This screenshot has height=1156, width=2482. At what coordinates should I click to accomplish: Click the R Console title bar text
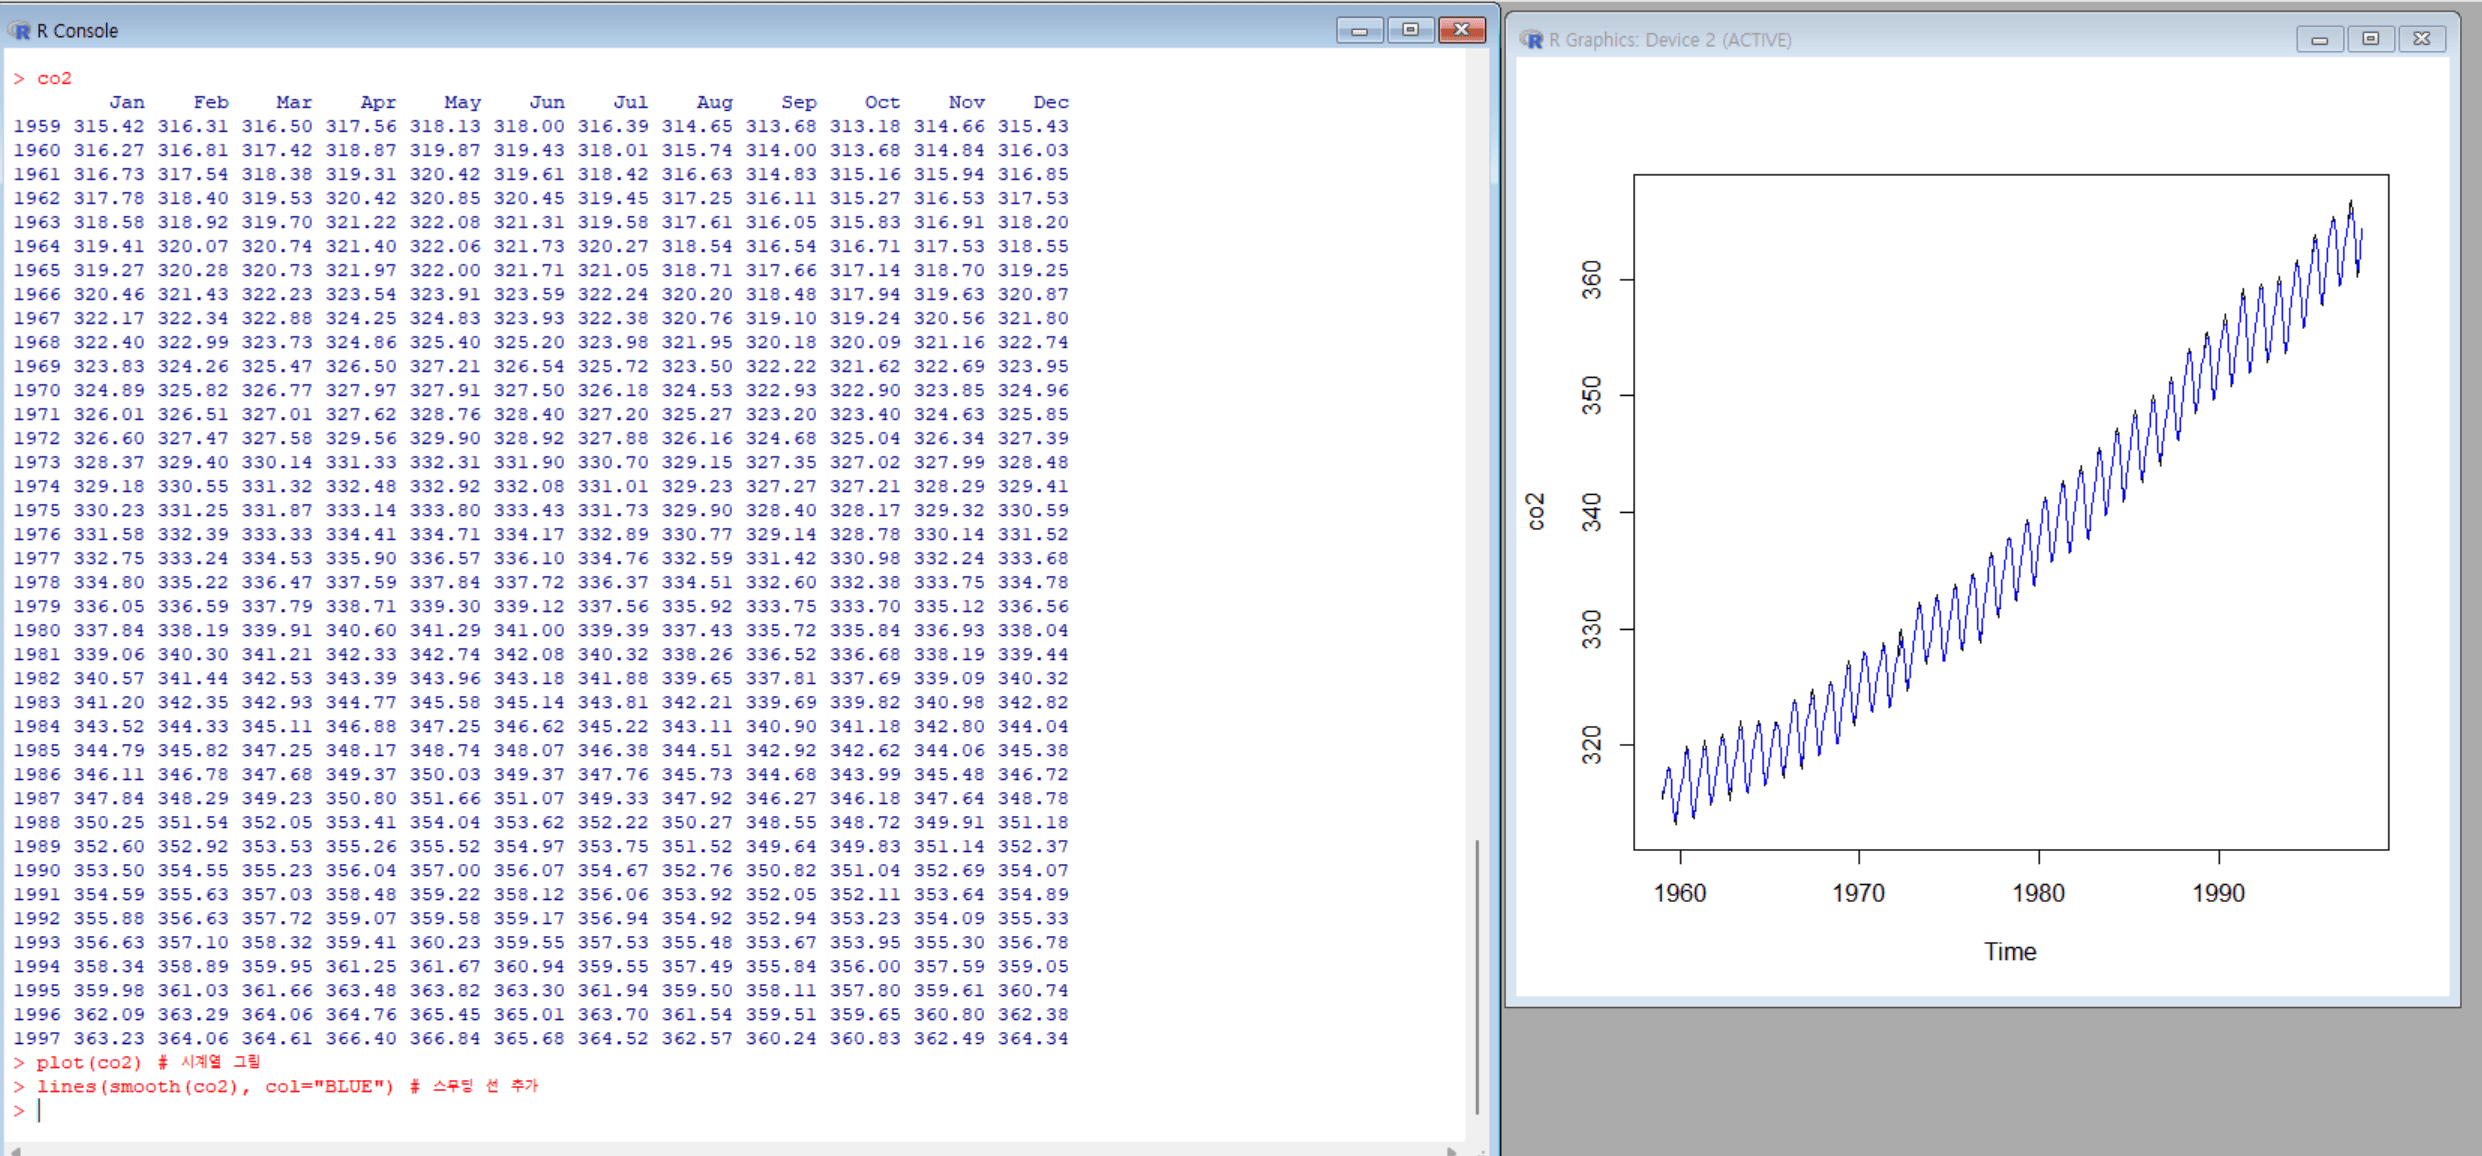coord(77,31)
